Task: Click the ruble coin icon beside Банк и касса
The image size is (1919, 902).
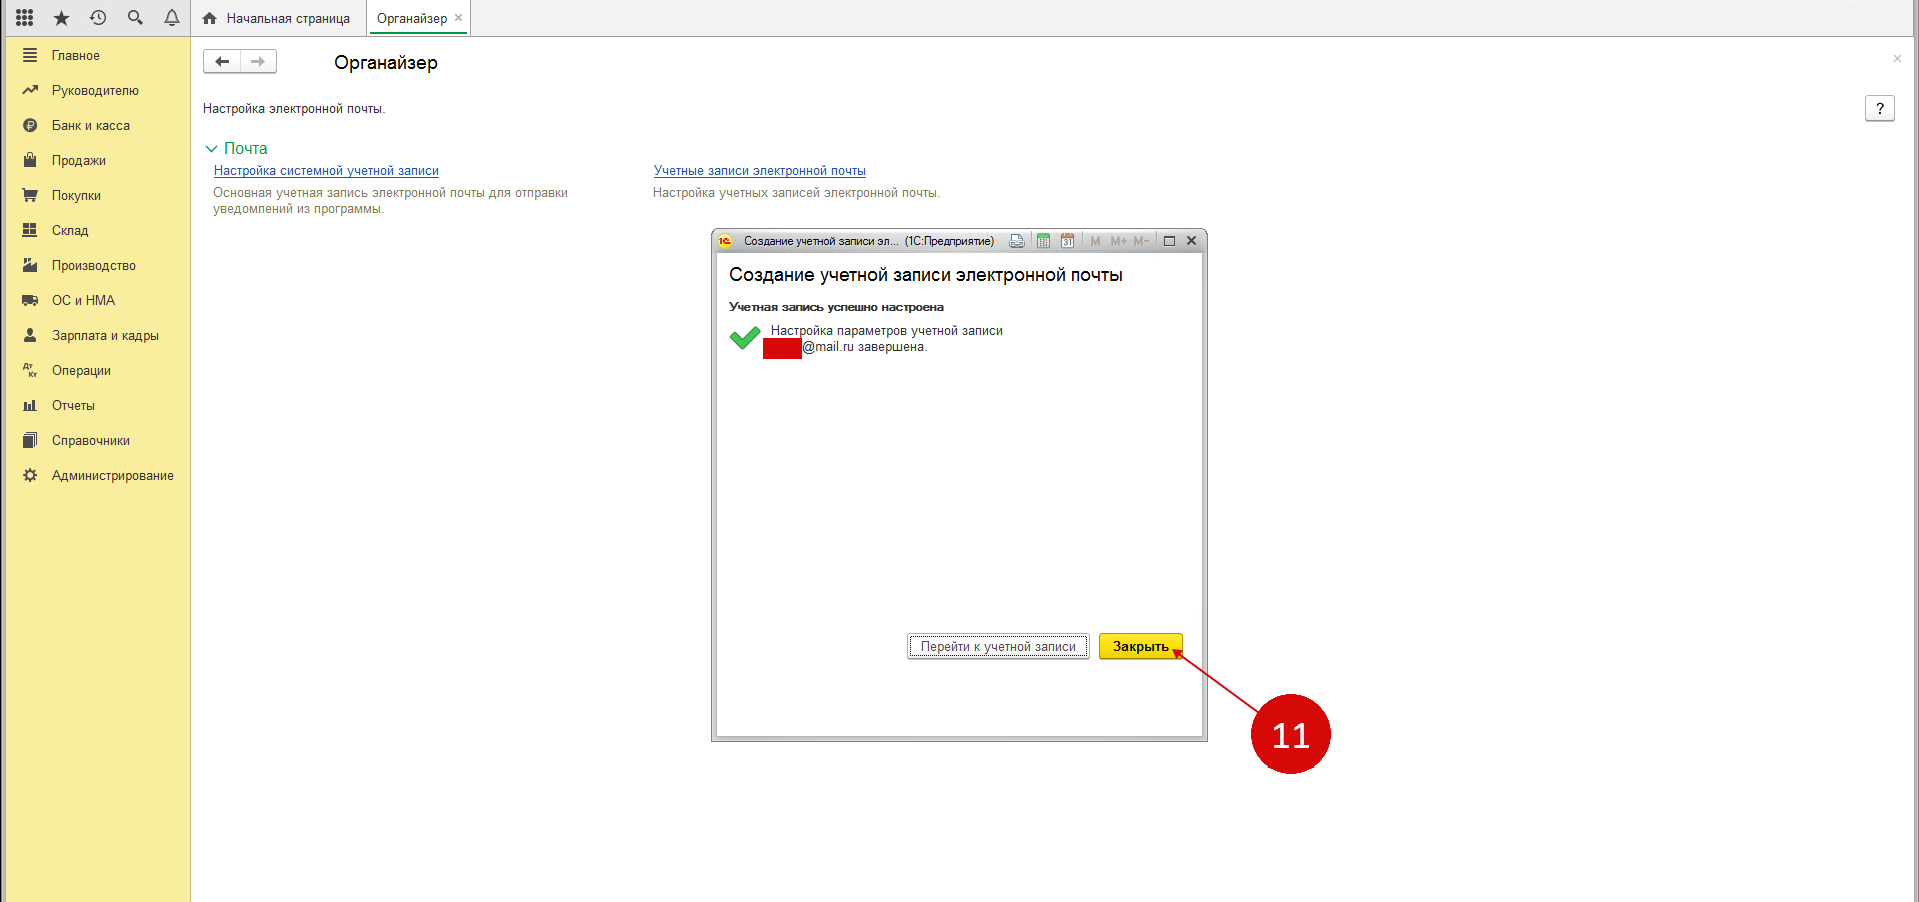Action: tap(30, 125)
